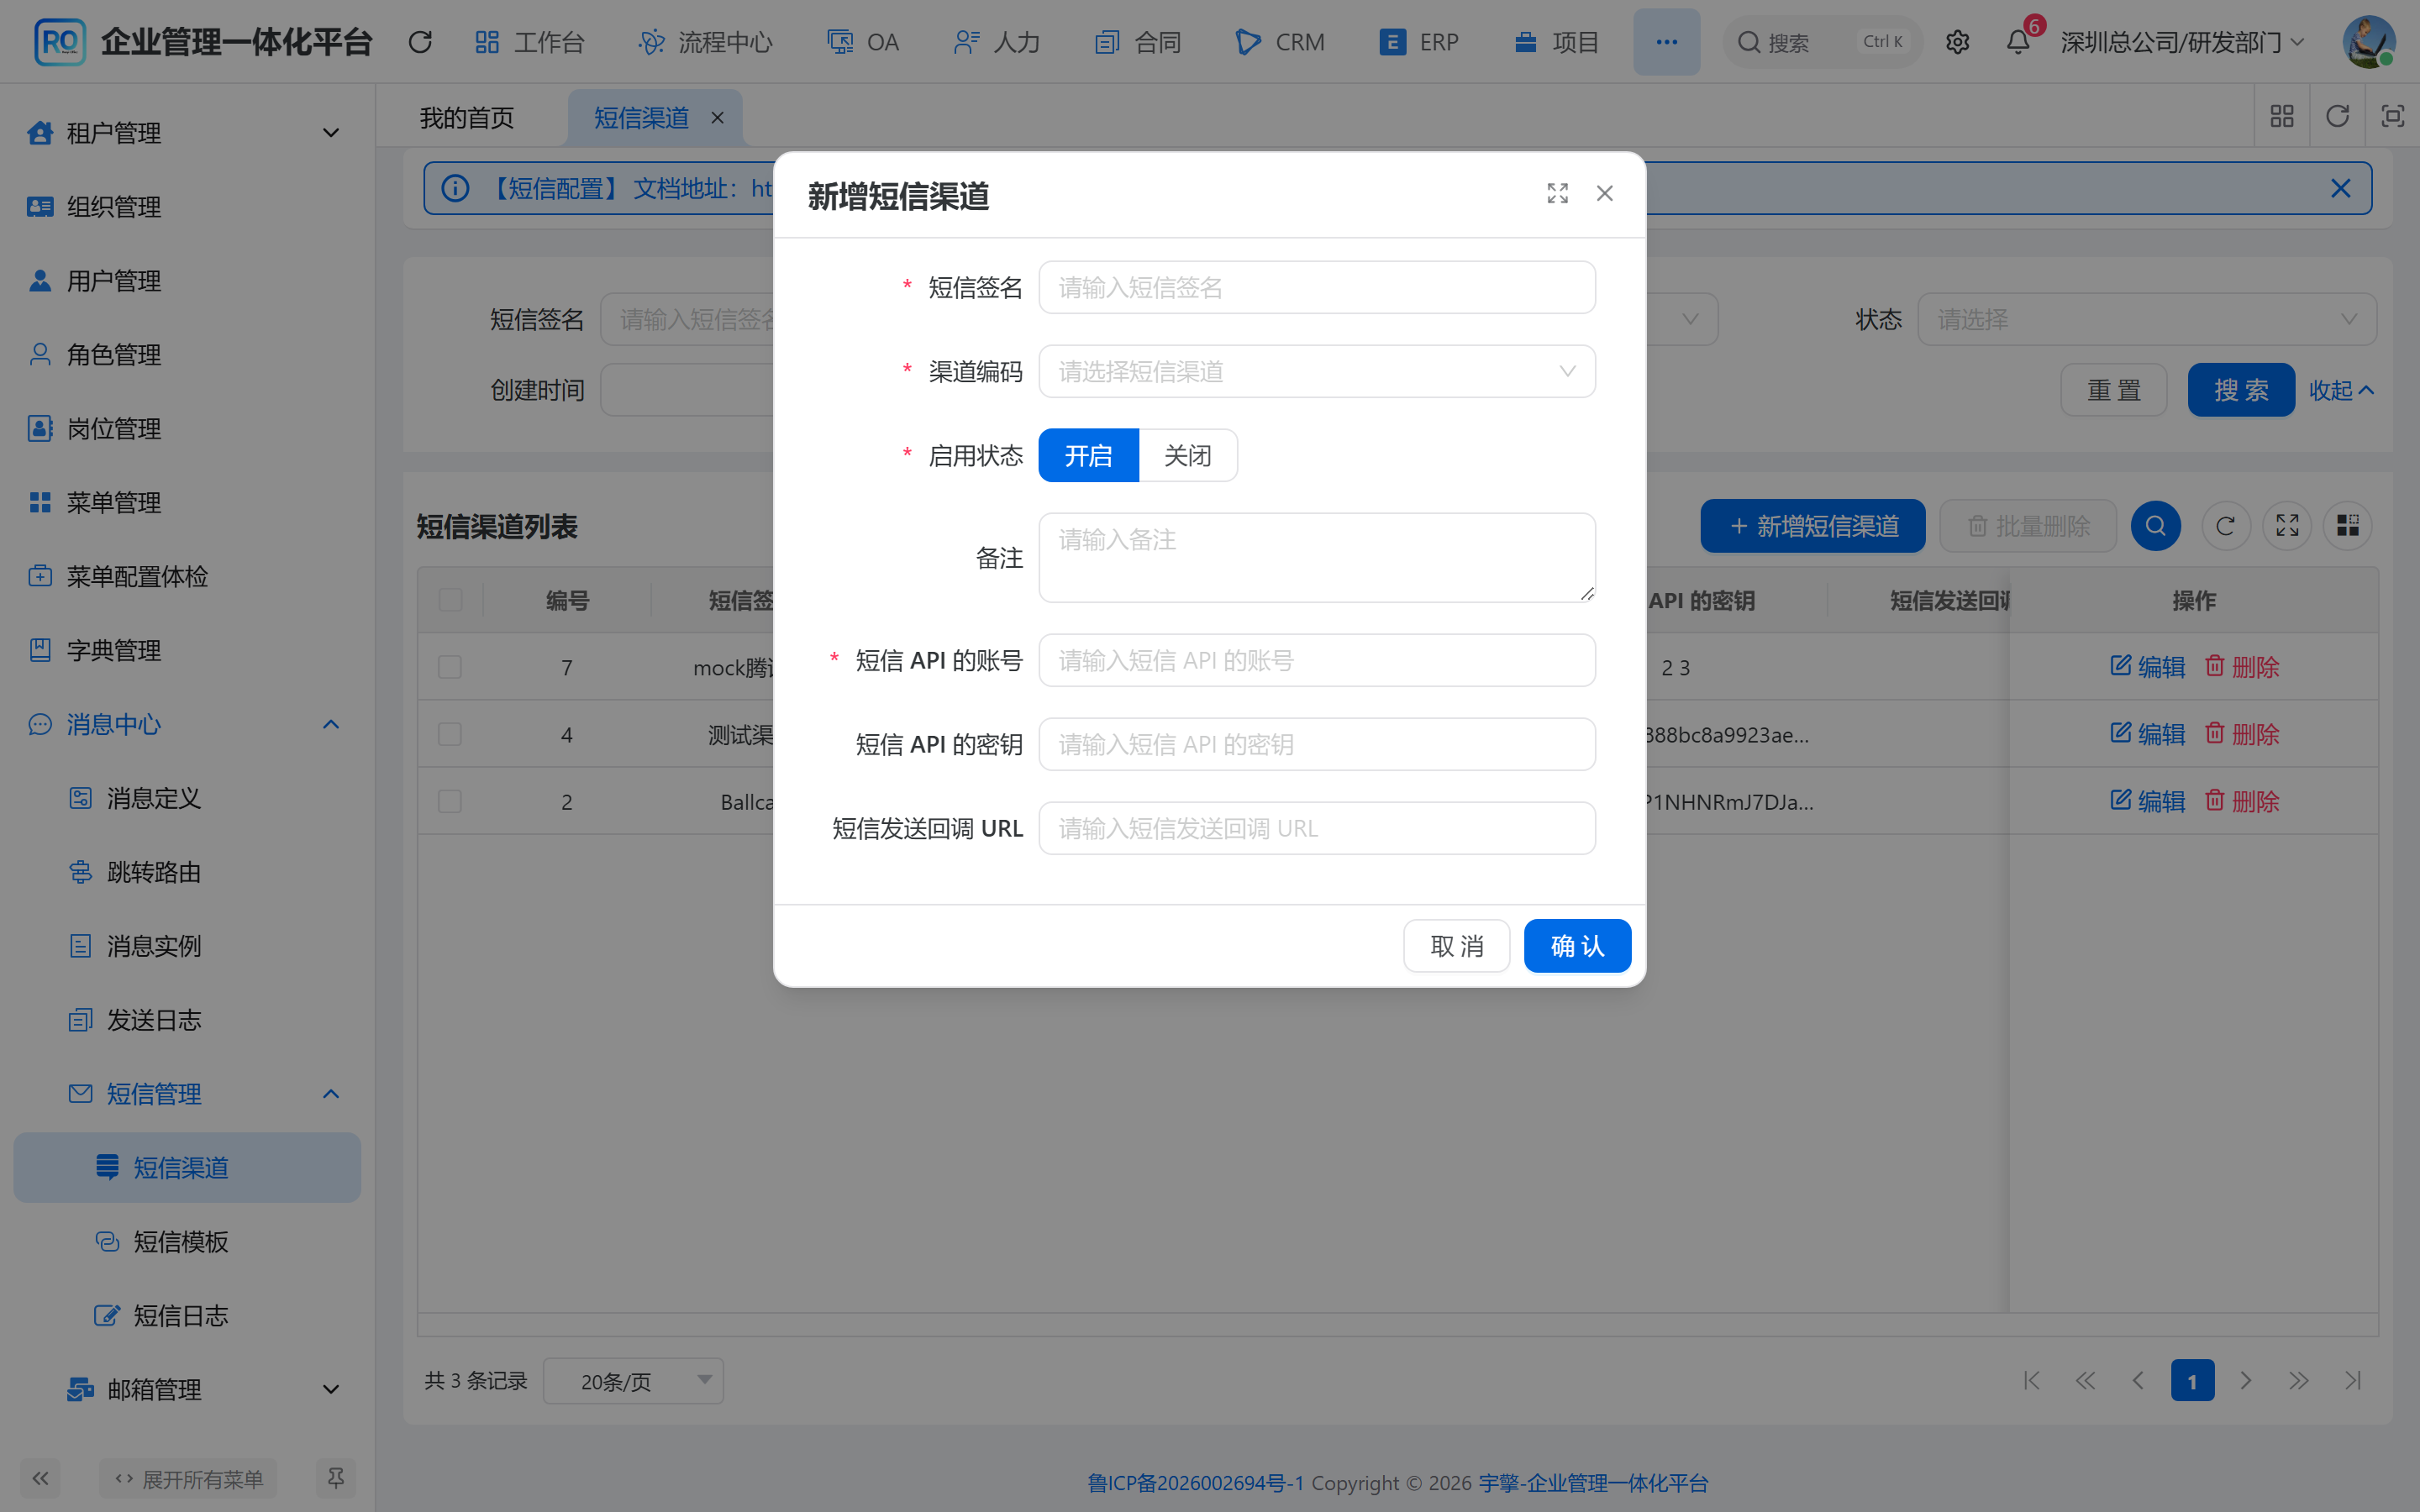Screen dimensions: 2420x1512
Task: Click the more menu ellipsis icon
Action: (1666, 42)
